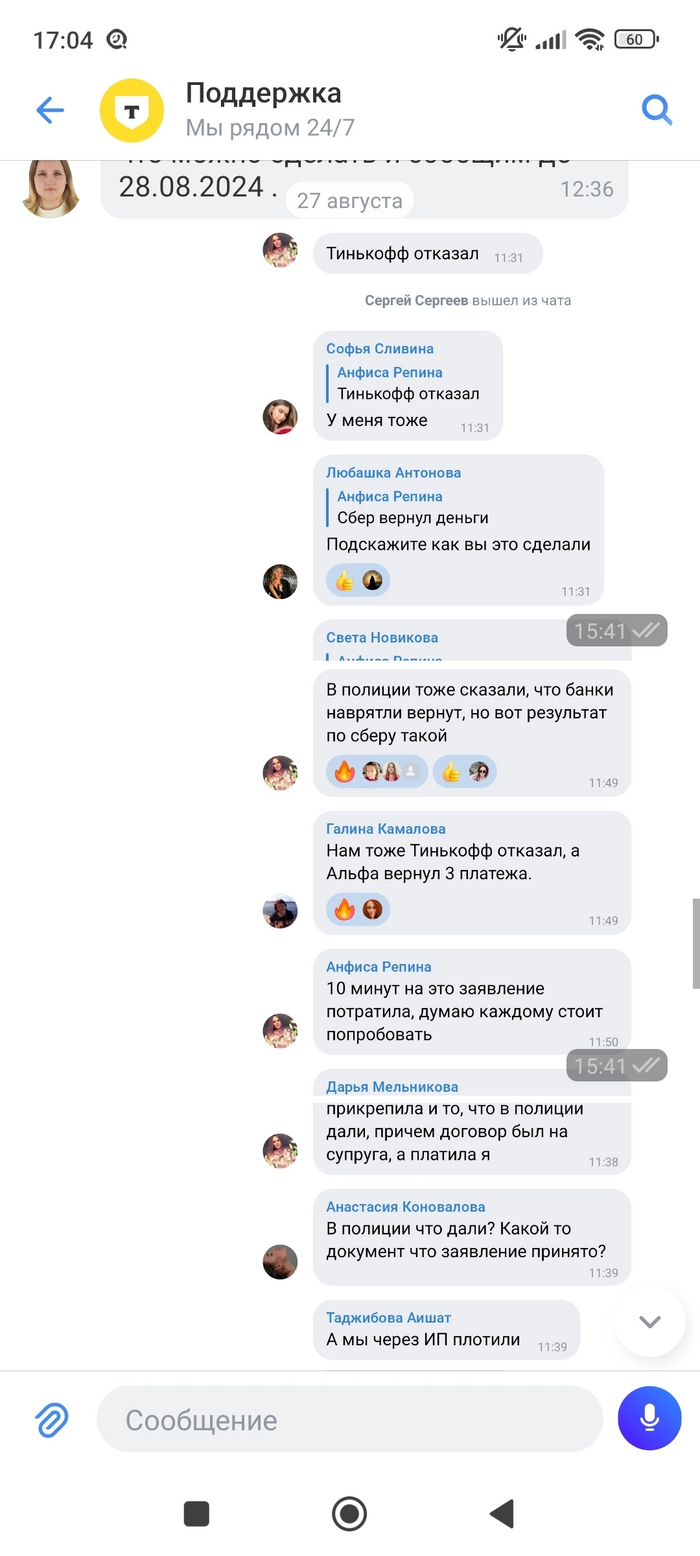Tap the yellow Tinkoff support avatar
Screen dimensions: 700x1556
[x=132, y=110]
